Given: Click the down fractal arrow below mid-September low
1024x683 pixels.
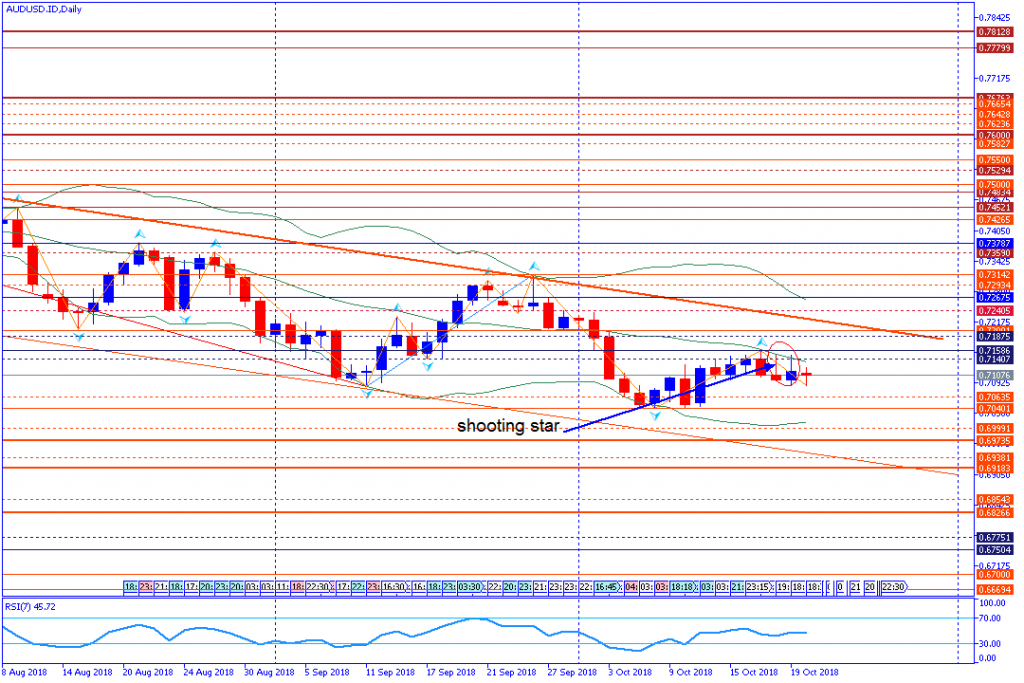Looking at the screenshot, I should pyautogui.click(x=367, y=393).
